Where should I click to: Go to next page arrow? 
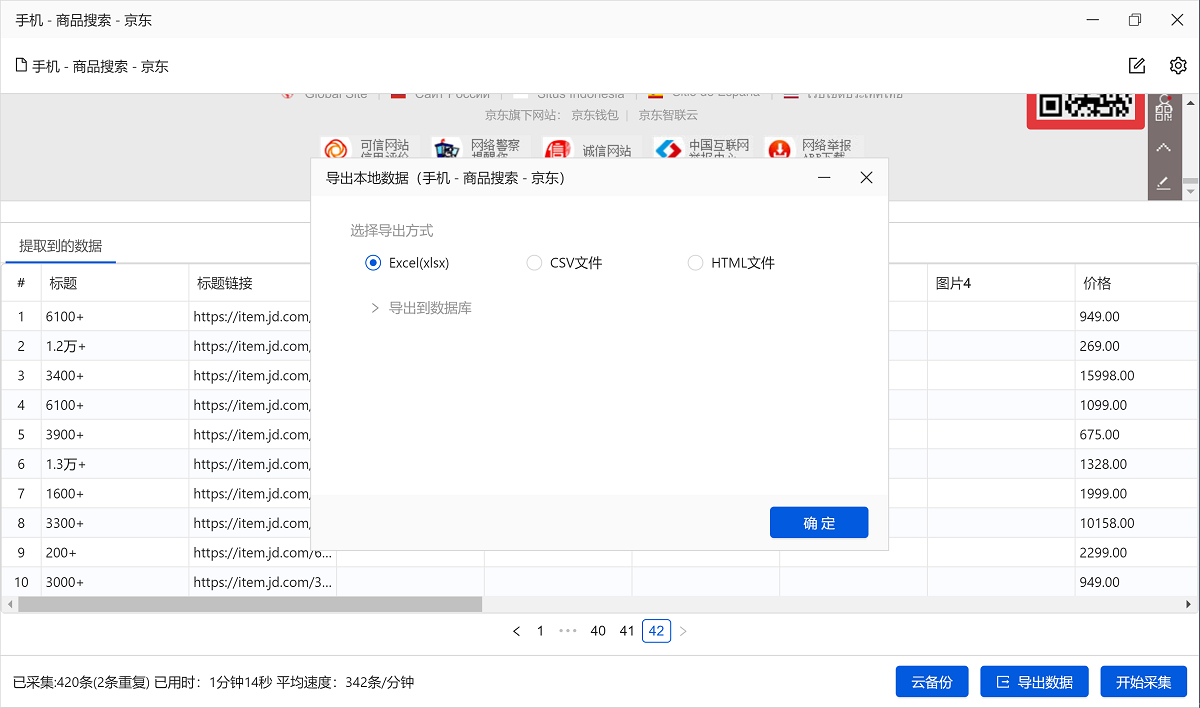click(683, 631)
